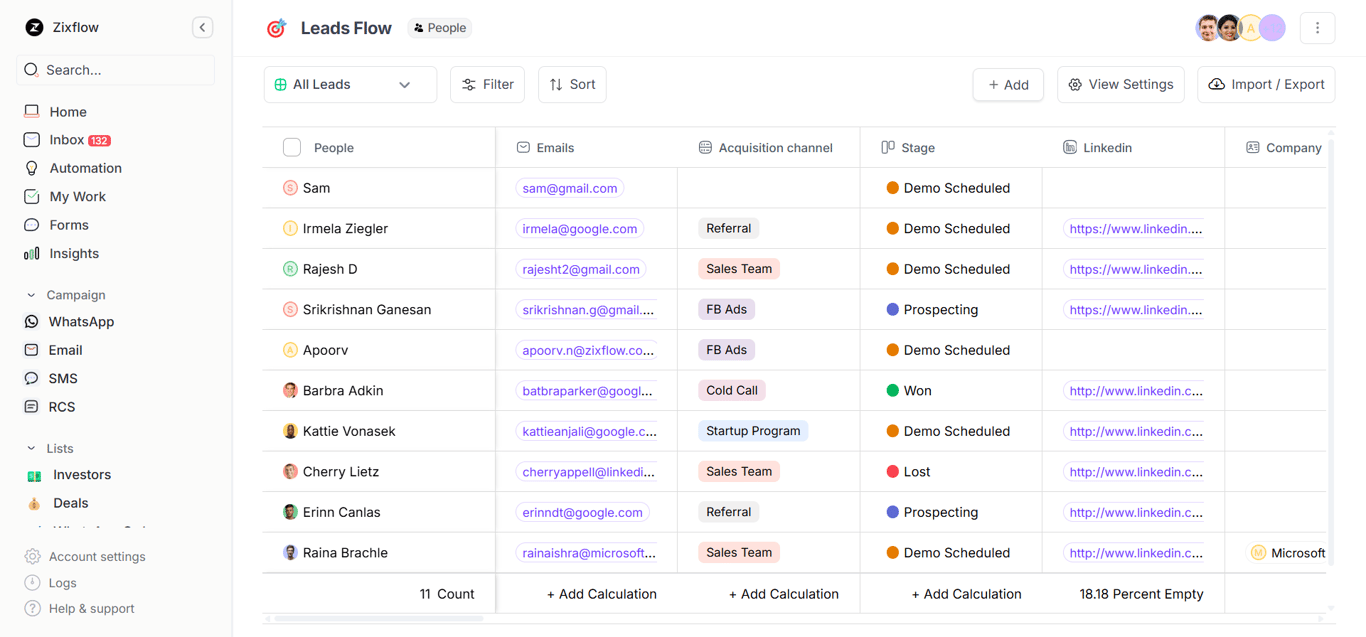The height and width of the screenshot is (637, 1366).
Task: Open the Home icon in the sidebar
Action: point(31,111)
